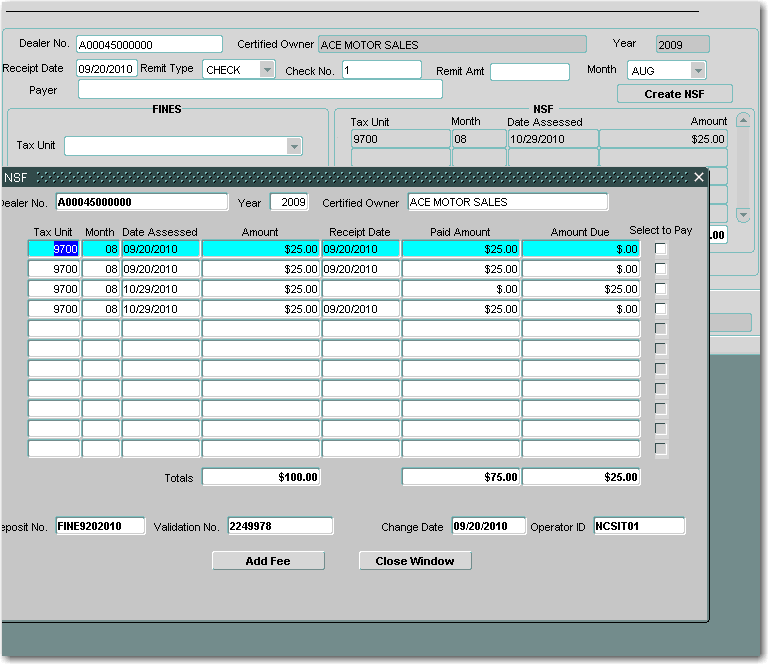
Task: Tick Select to Pay checkbox in seventh row
Action: 660,369
